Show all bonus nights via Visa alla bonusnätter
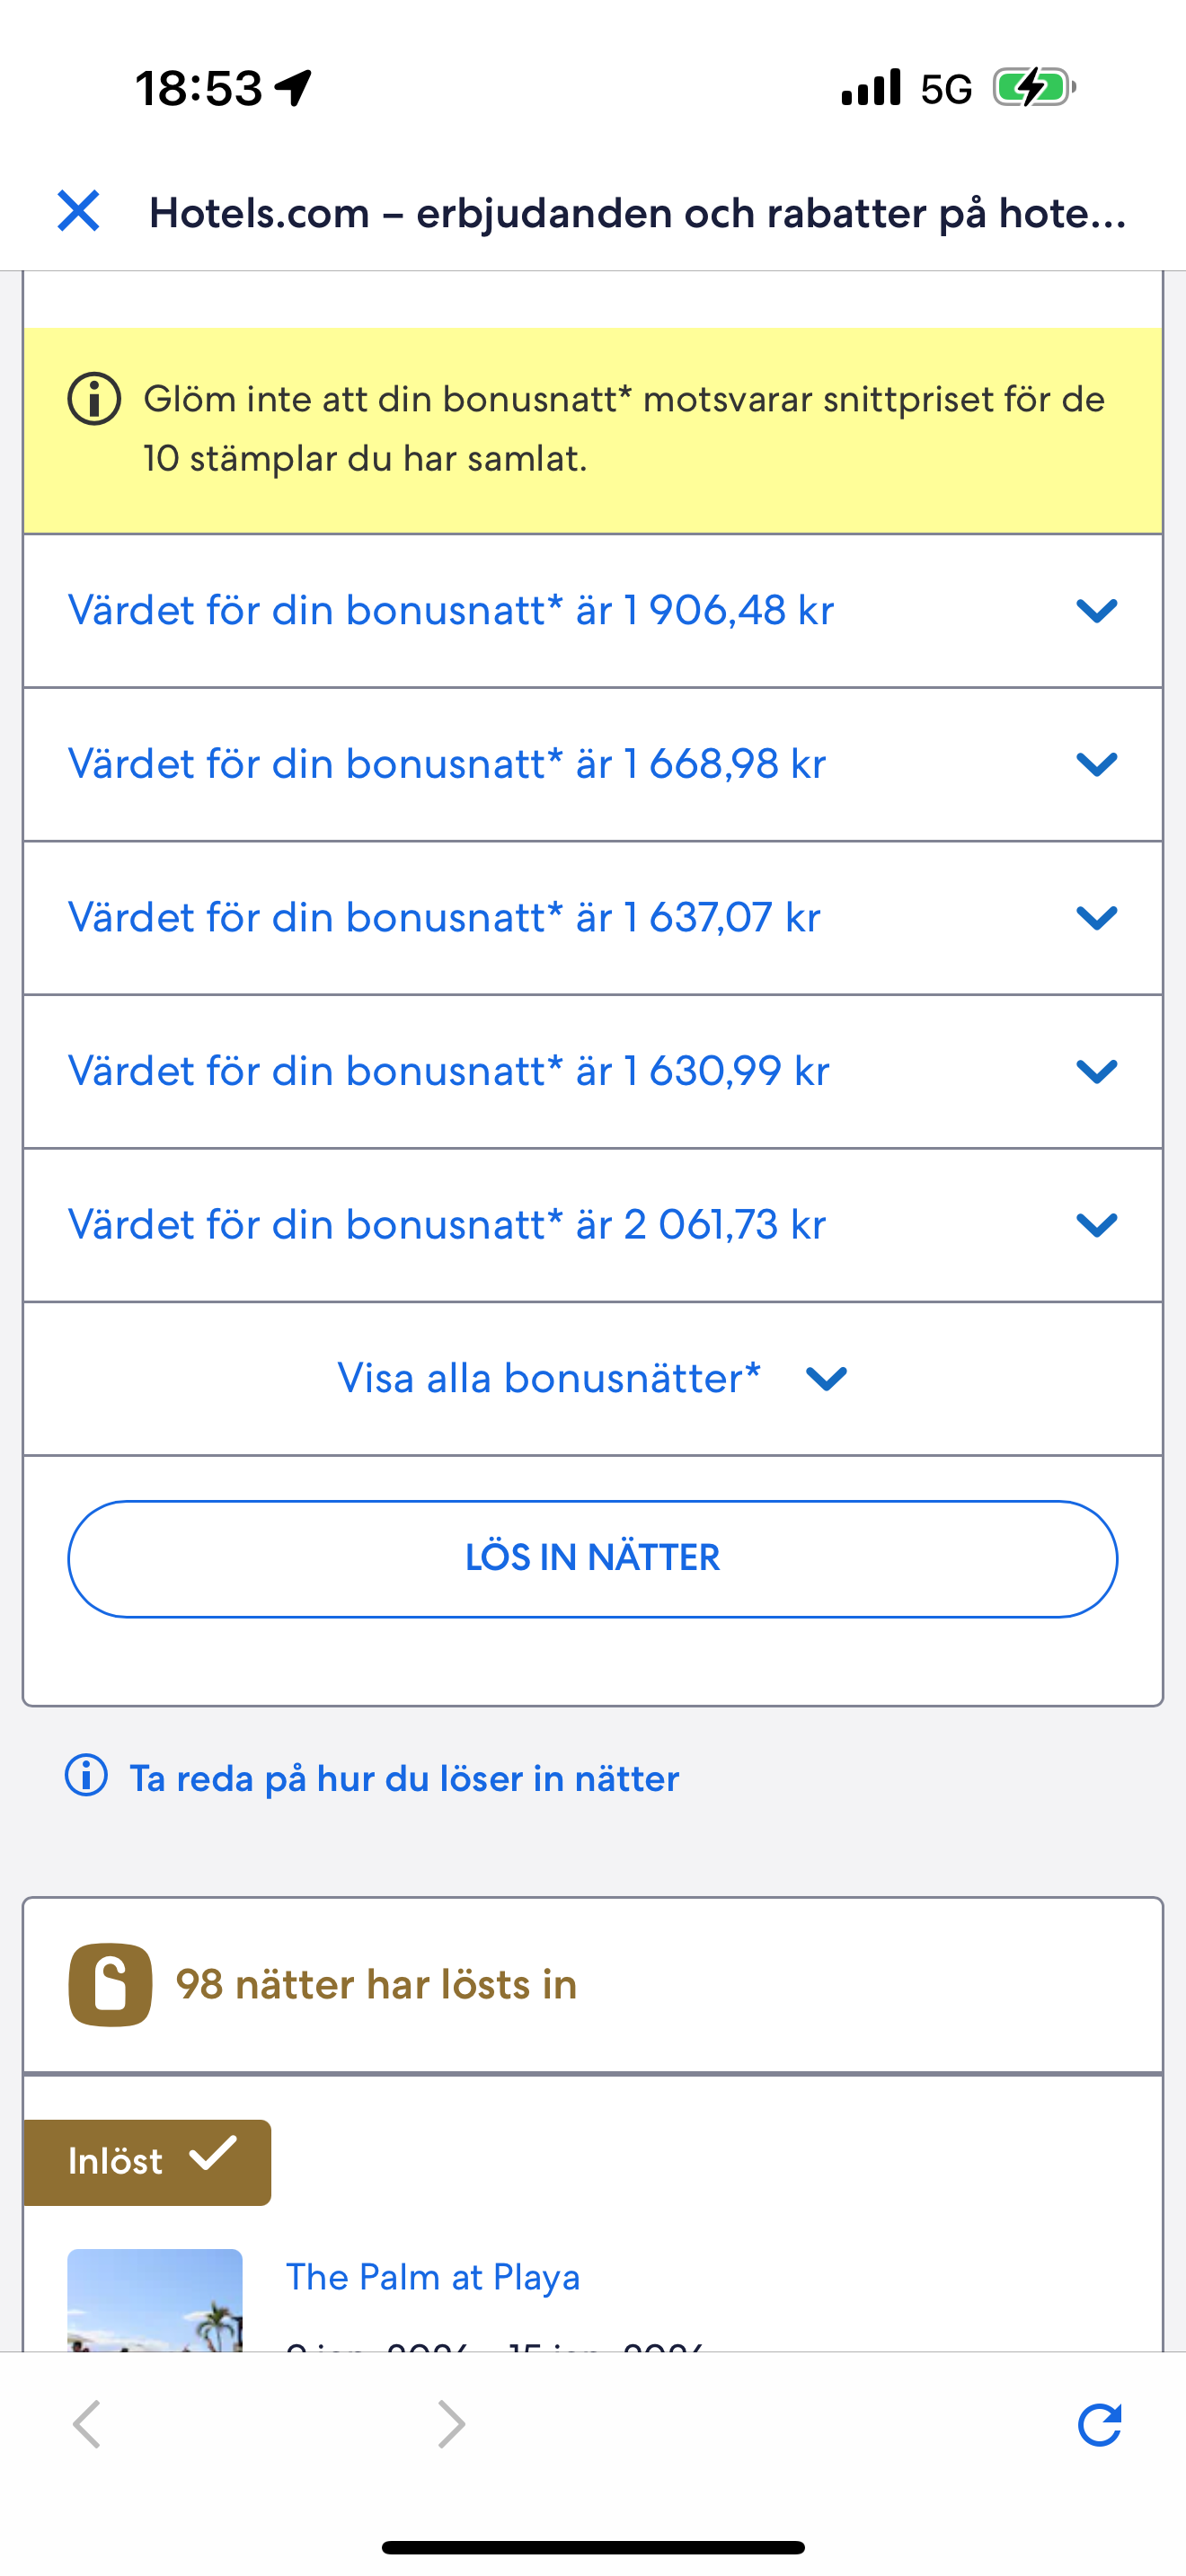The height and width of the screenshot is (2576, 1186). 592,1378
